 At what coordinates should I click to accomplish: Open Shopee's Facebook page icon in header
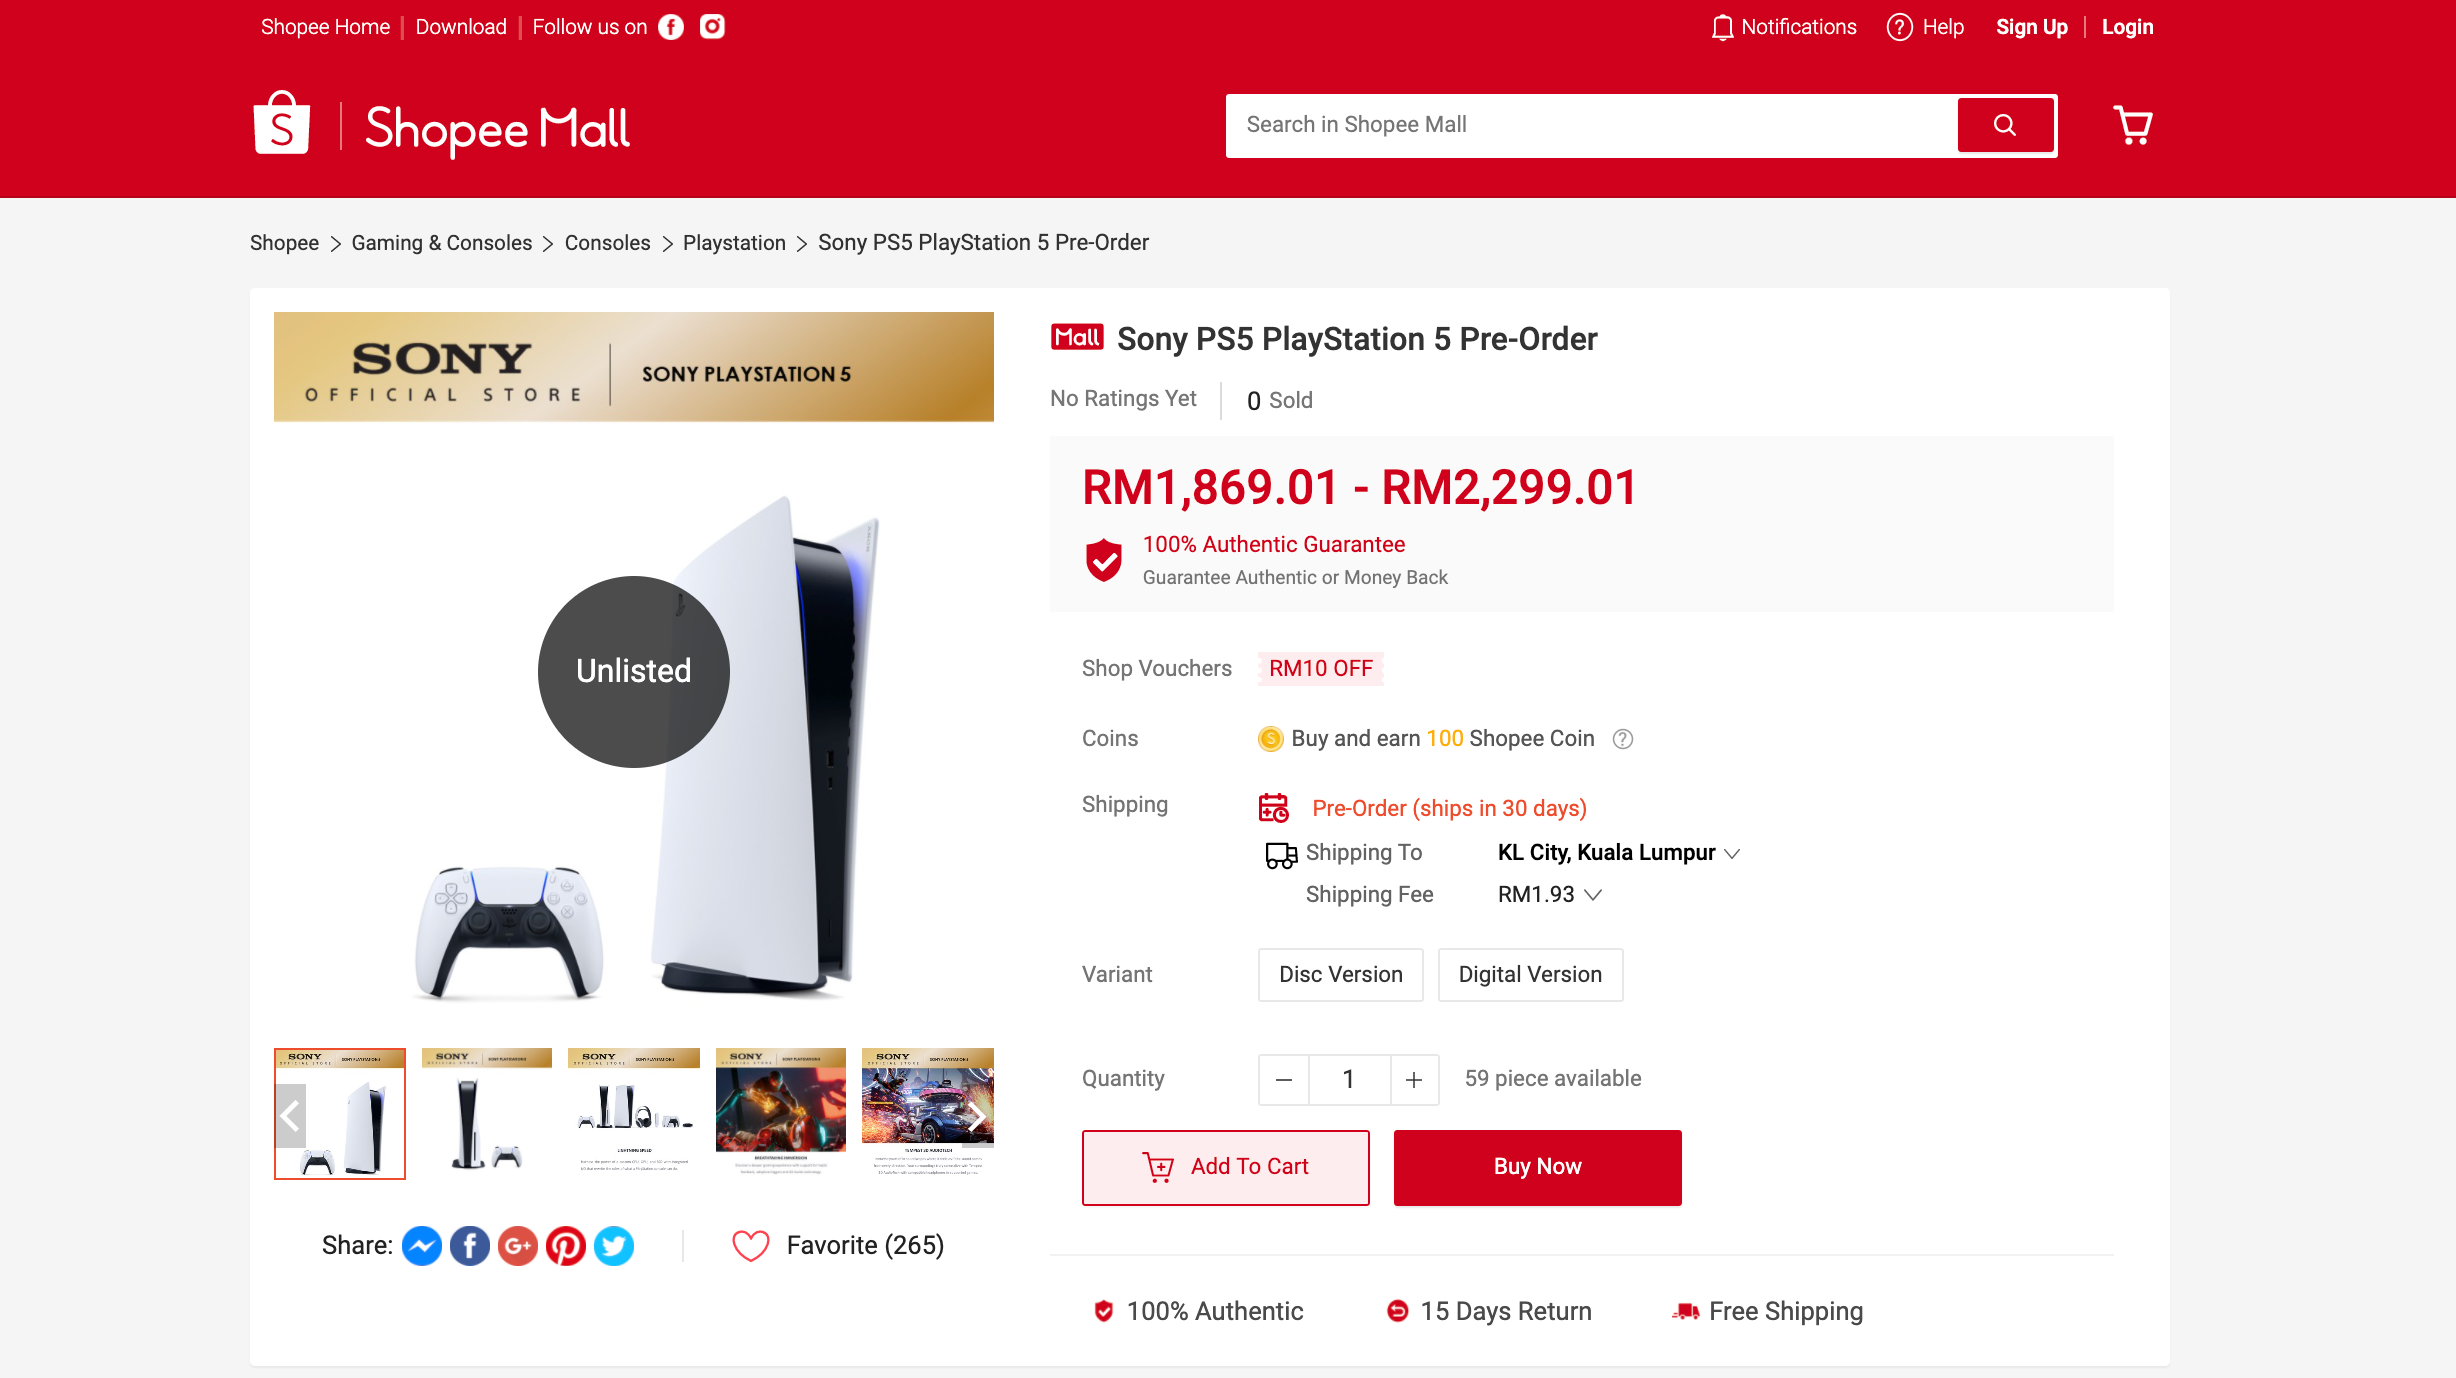[x=671, y=27]
